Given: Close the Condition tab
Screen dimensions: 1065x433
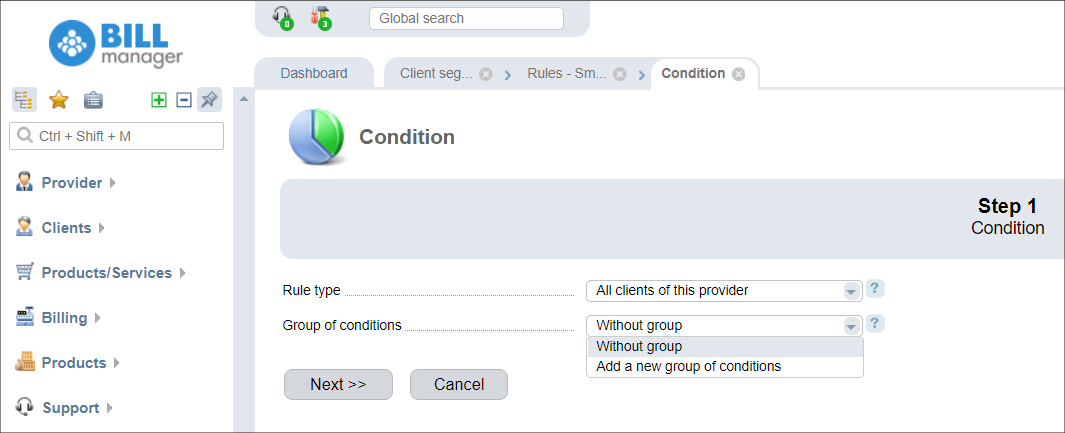Looking at the screenshot, I should (x=738, y=74).
